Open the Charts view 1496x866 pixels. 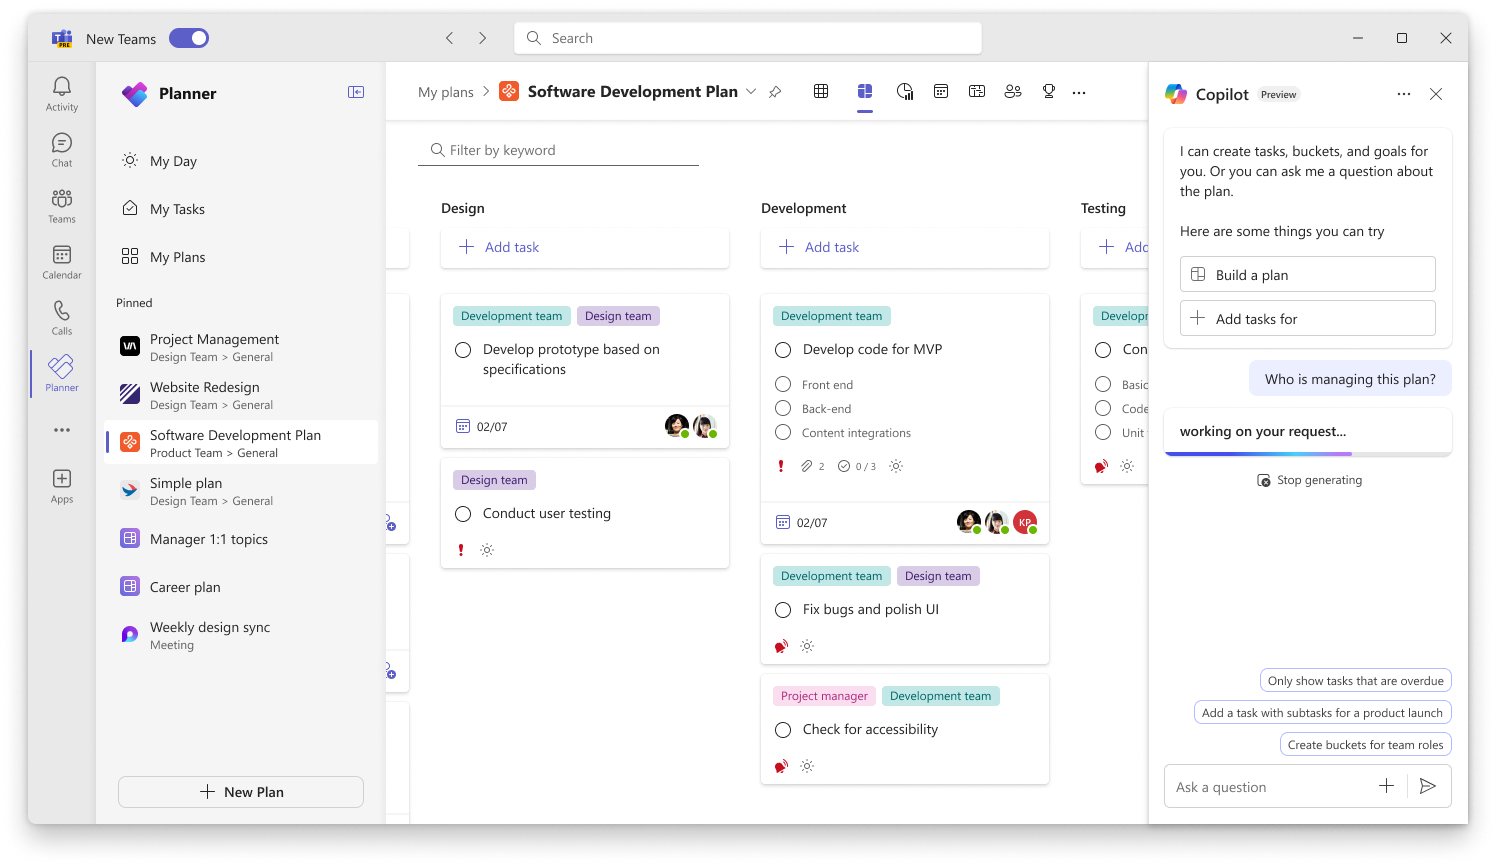905,91
